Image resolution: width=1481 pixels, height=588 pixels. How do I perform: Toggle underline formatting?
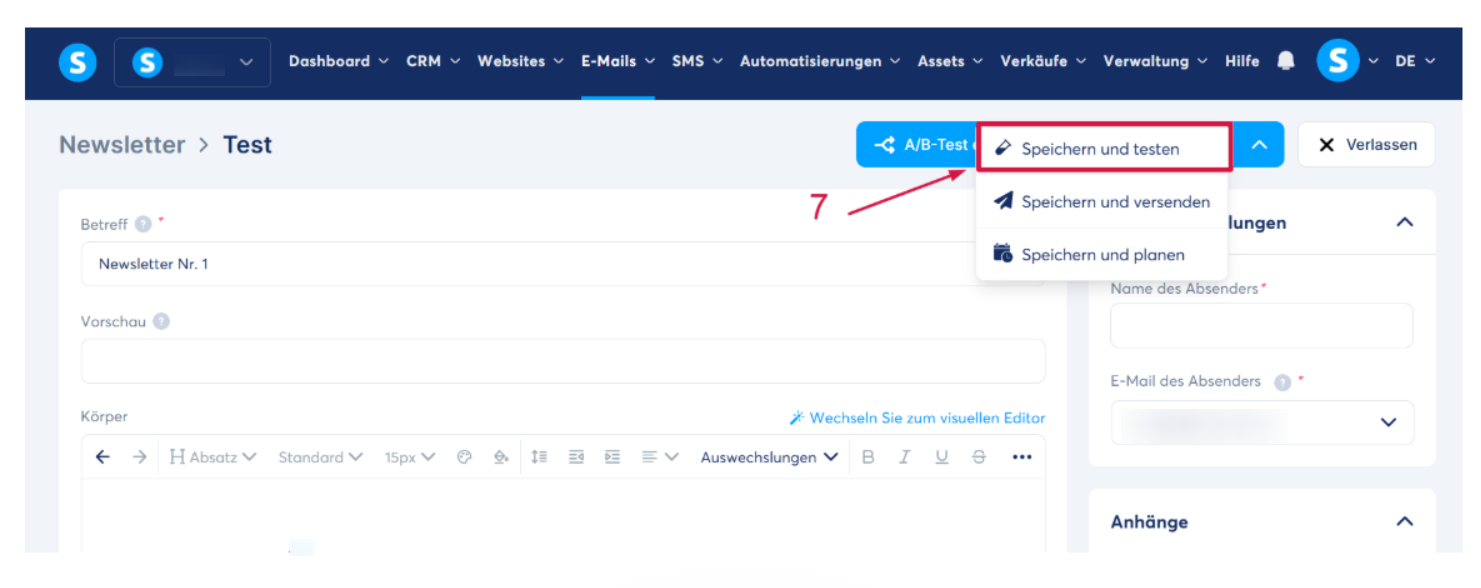tap(942, 457)
